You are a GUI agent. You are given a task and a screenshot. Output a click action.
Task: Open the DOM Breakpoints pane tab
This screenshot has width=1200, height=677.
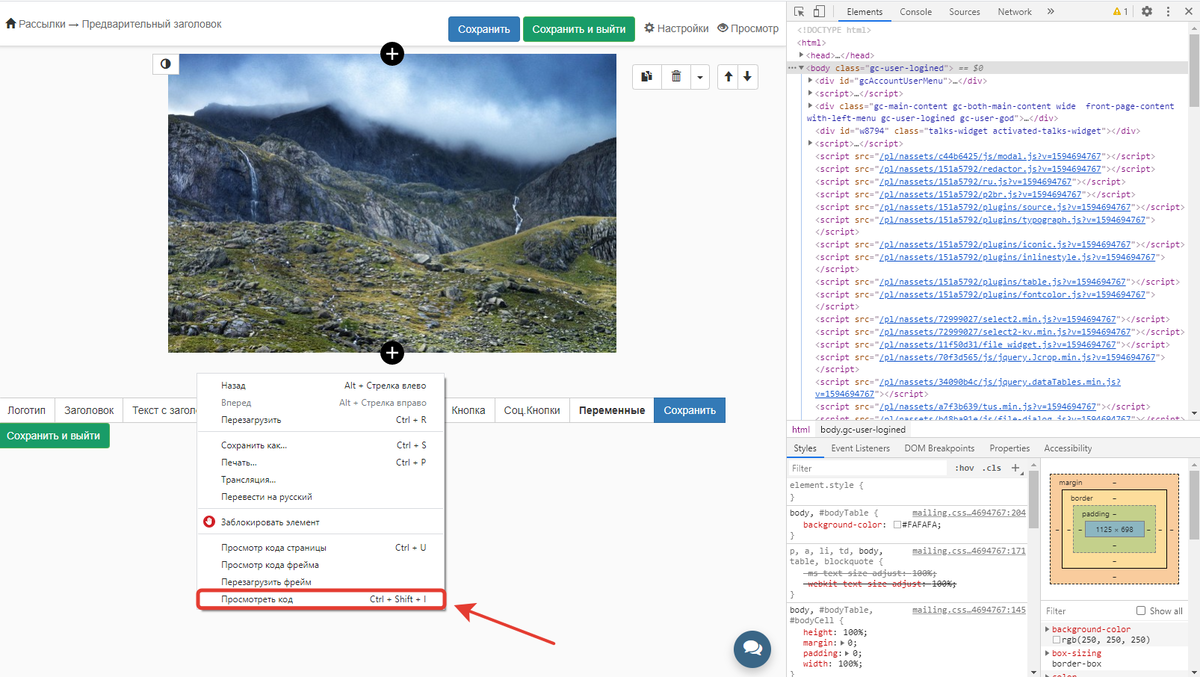(939, 448)
